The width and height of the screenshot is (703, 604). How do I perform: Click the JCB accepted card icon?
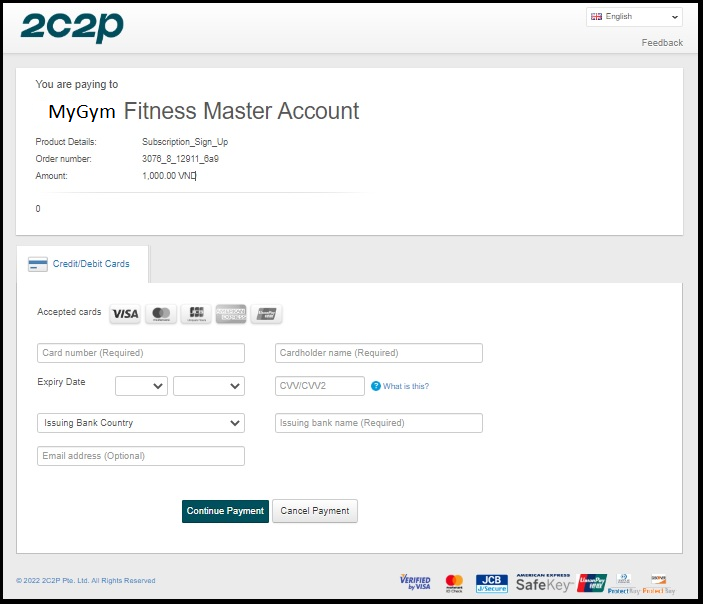point(196,314)
